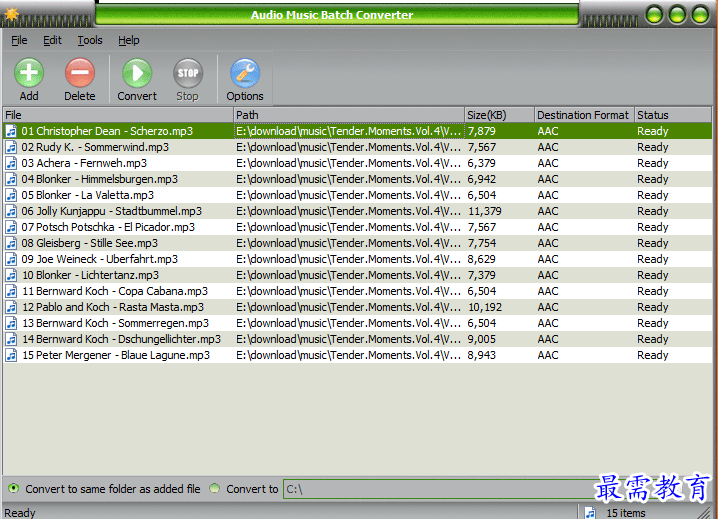The height and width of the screenshot is (519, 718).
Task: Open the Tools menu
Action: pyautogui.click(x=90, y=40)
